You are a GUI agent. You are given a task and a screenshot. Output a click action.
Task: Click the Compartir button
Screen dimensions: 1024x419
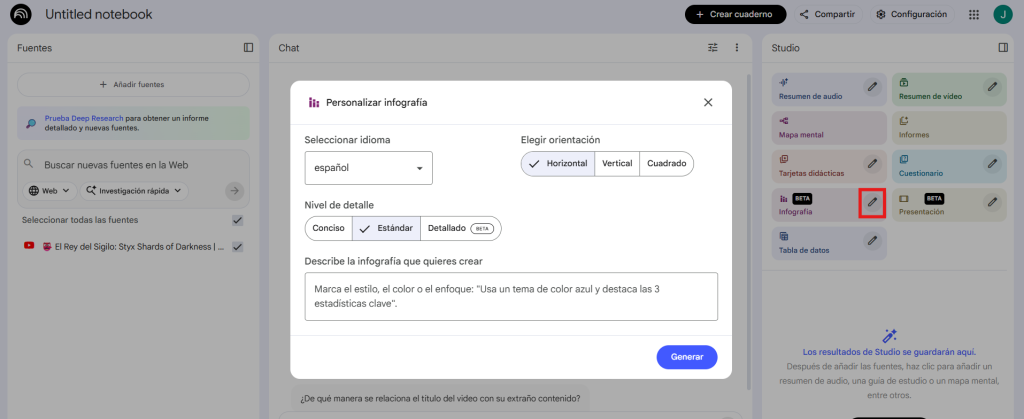pyautogui.click(x=827, y=14)
